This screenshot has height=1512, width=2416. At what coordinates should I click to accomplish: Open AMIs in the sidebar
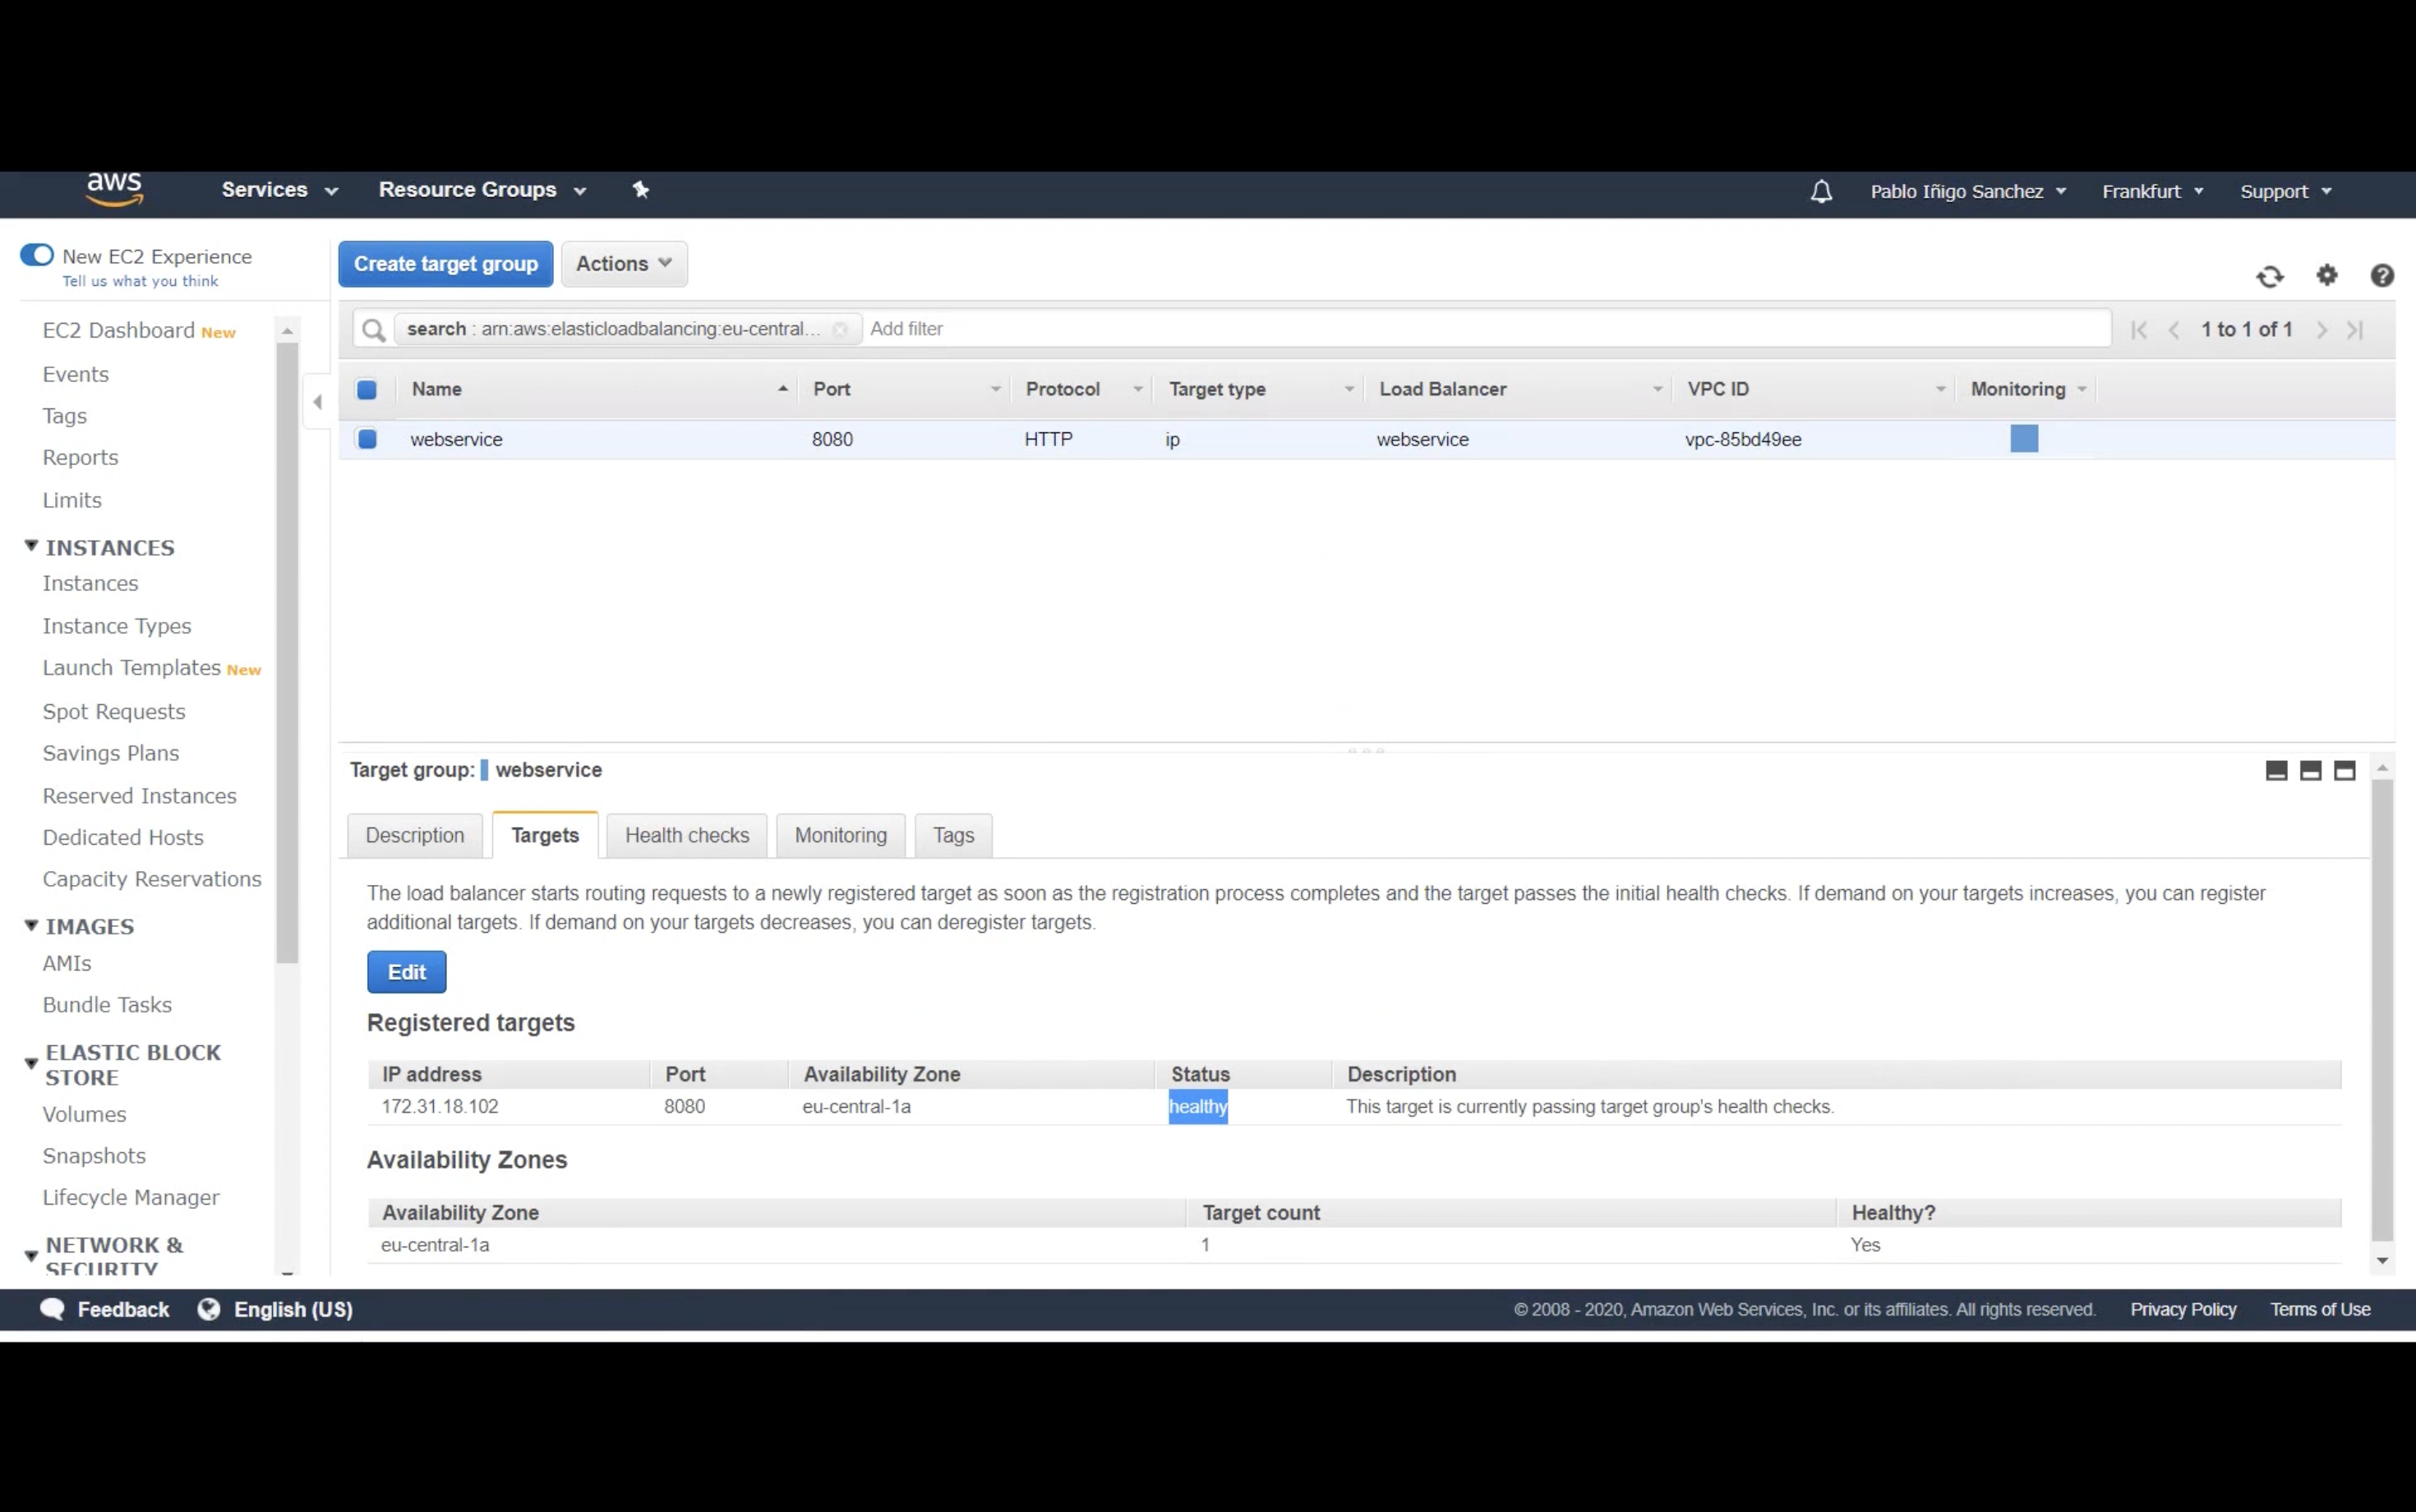(x=67, y=963)
